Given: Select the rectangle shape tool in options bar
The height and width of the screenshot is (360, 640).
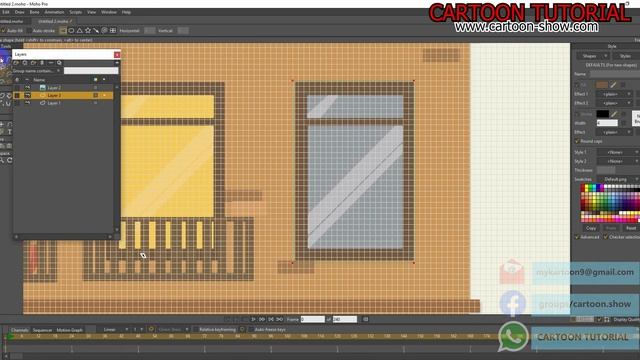Looking at the screenshot, I should click(63, 31).
